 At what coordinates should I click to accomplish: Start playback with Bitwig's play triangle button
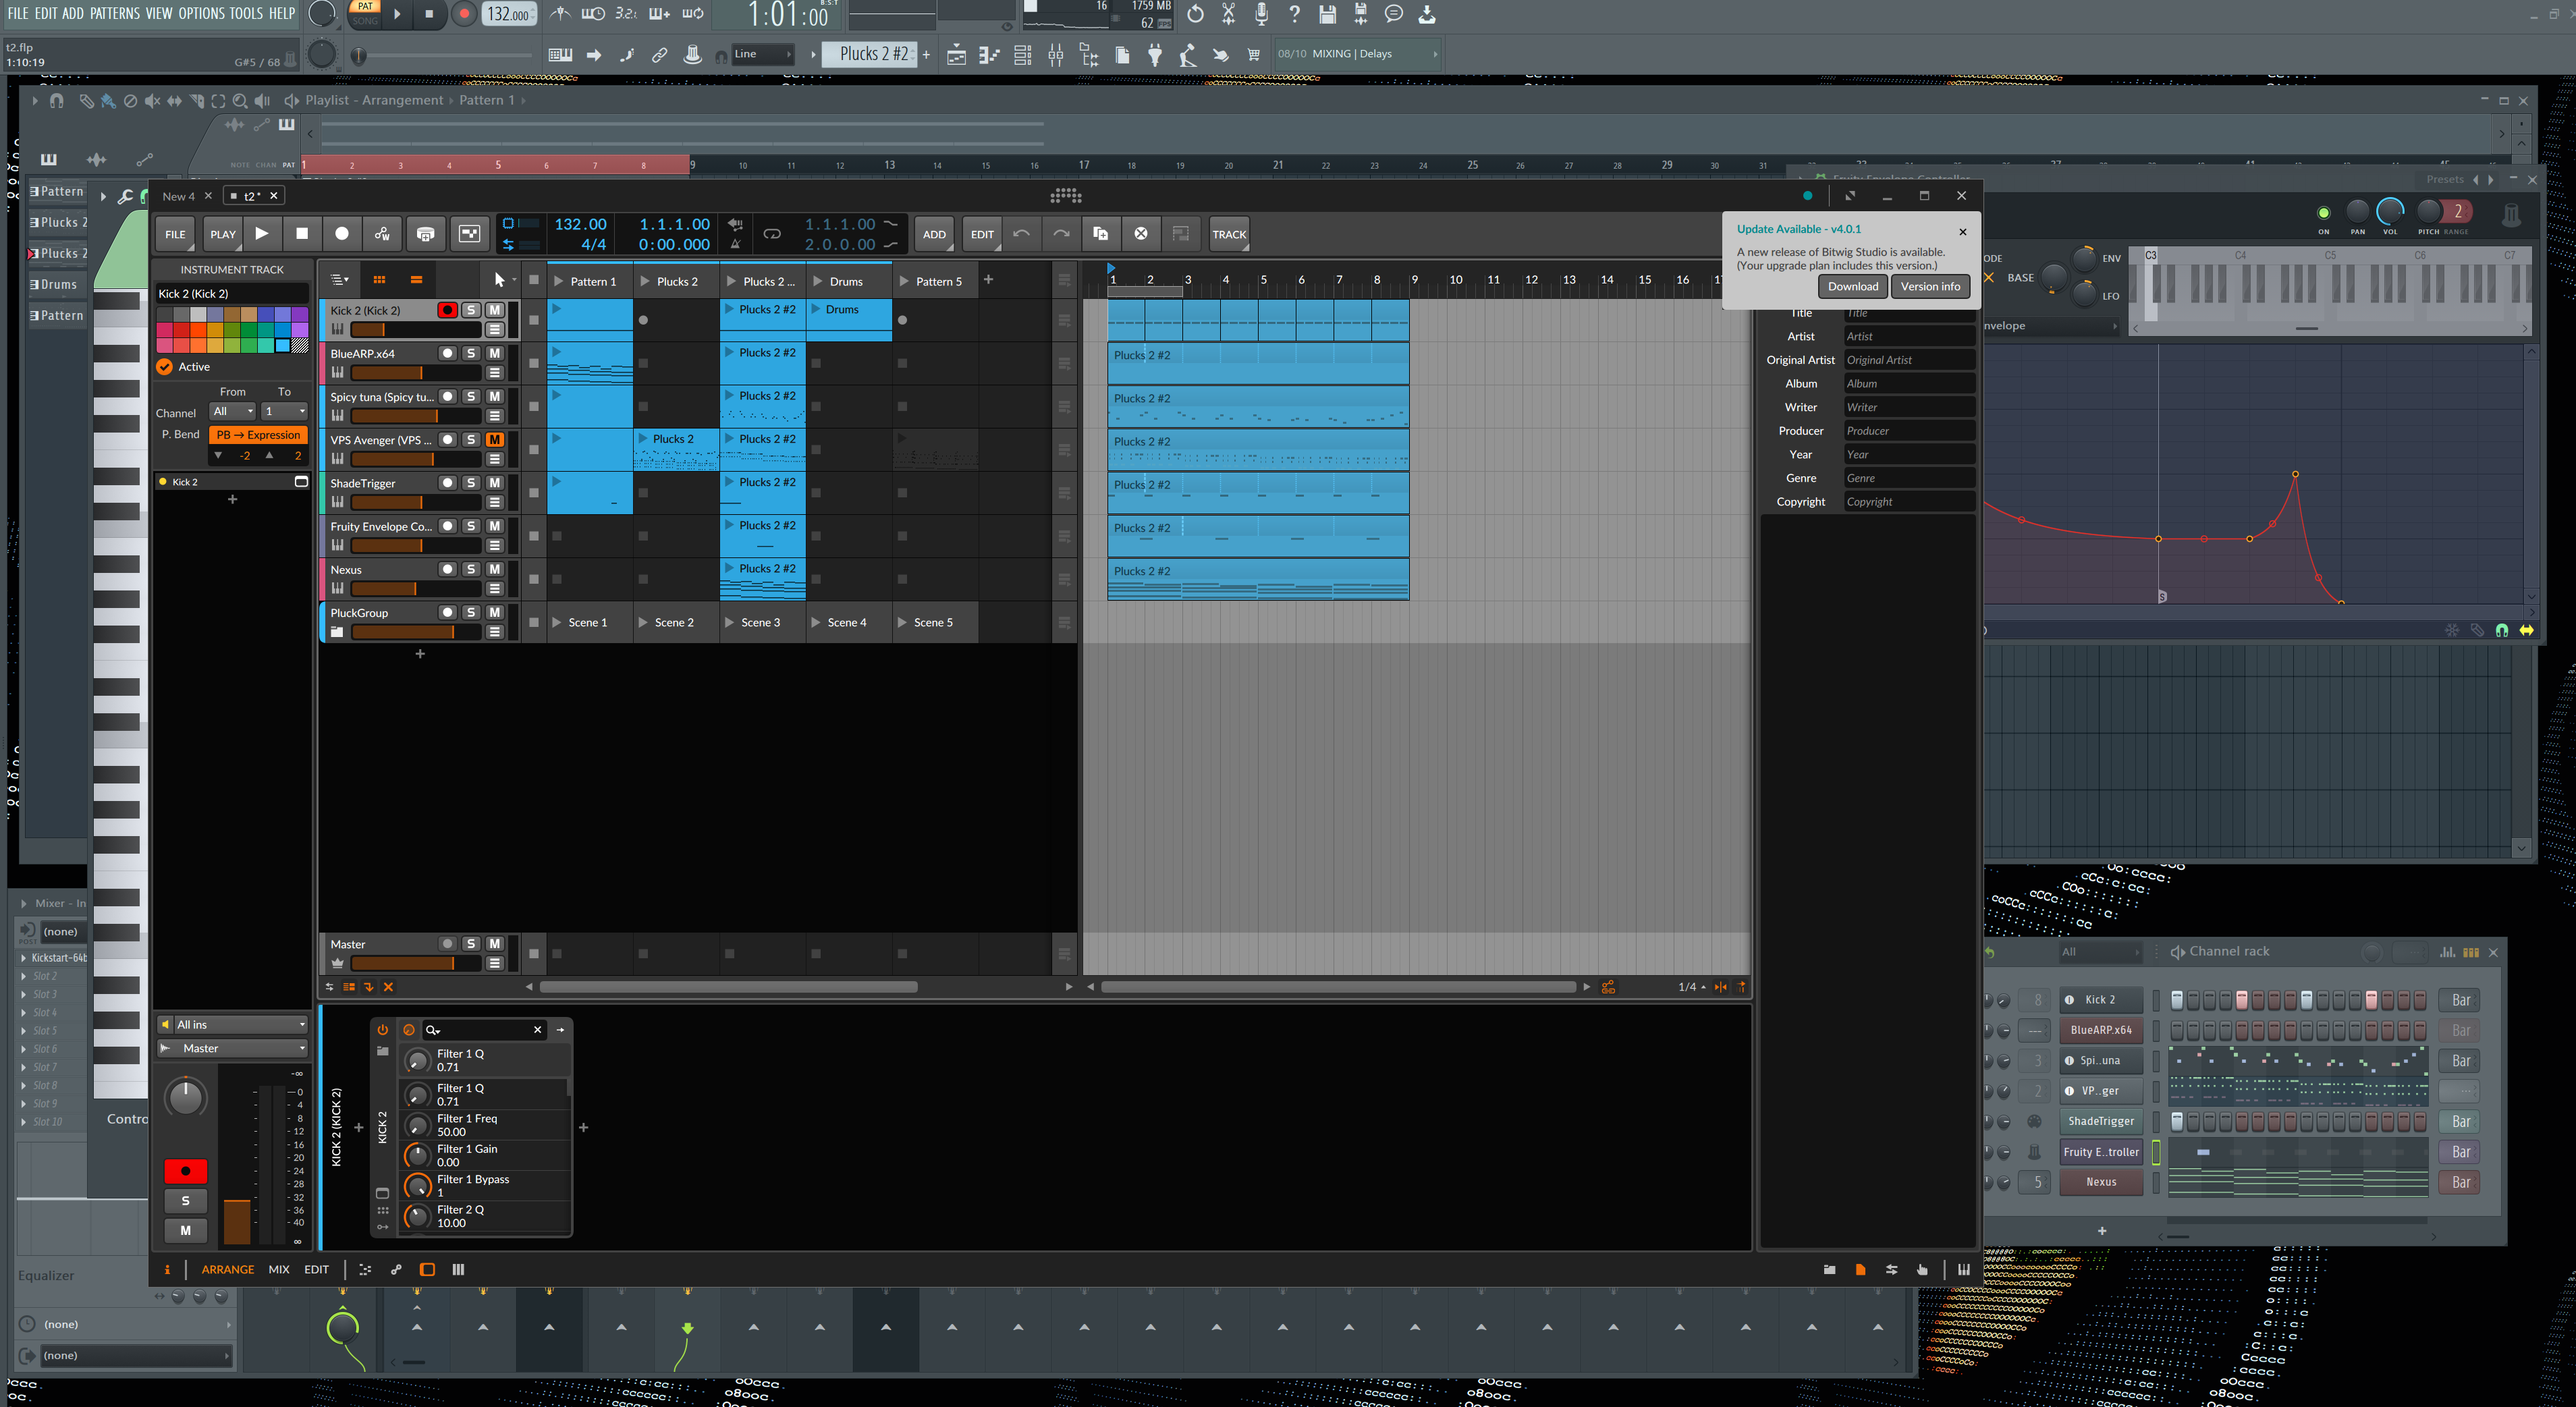[262, 234]
